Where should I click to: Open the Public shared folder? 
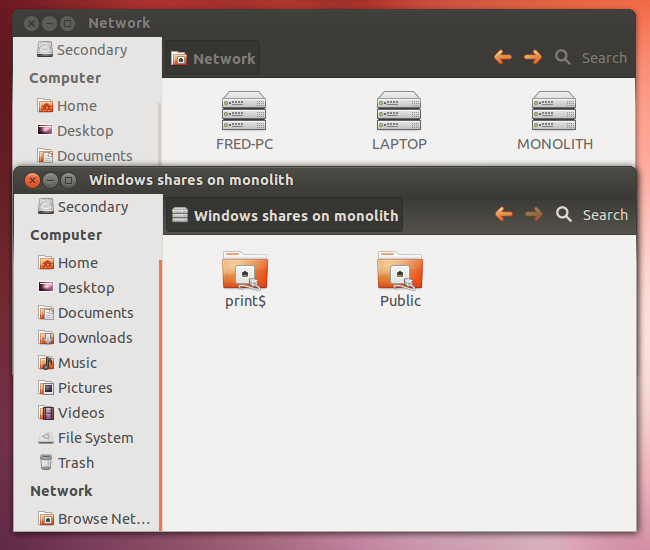400,279
